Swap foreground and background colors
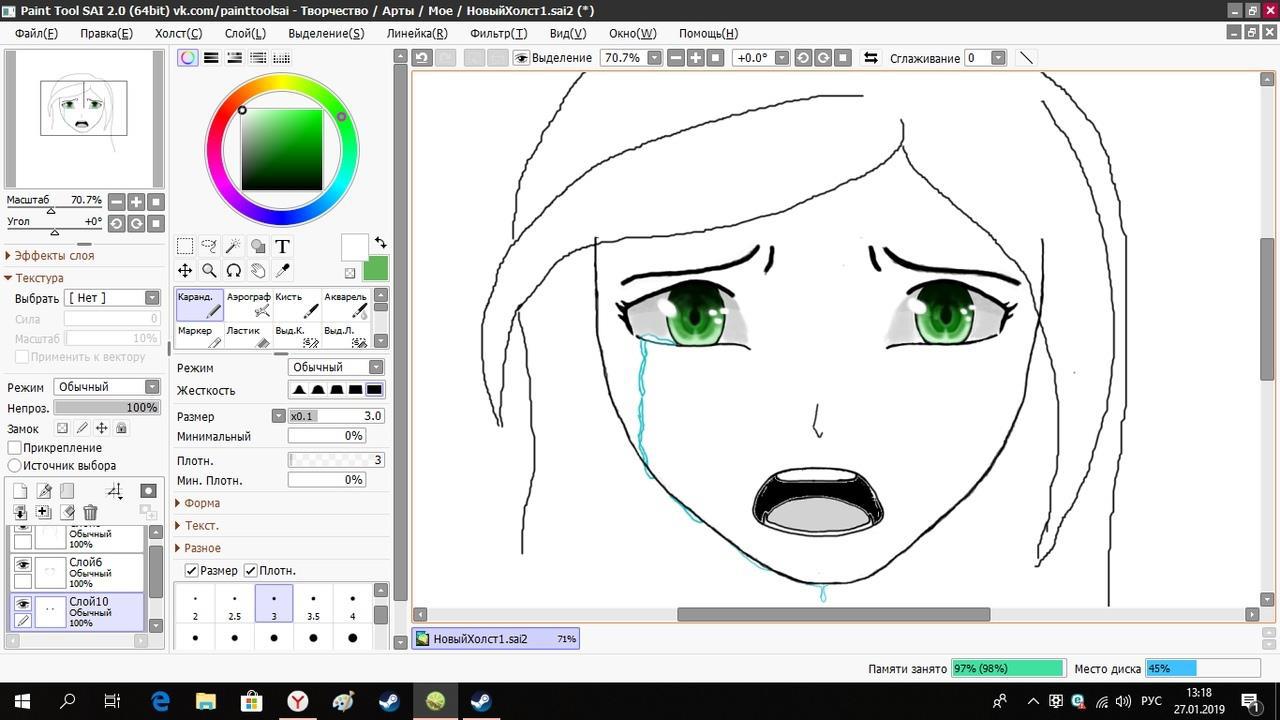 (x=380, y=243)
